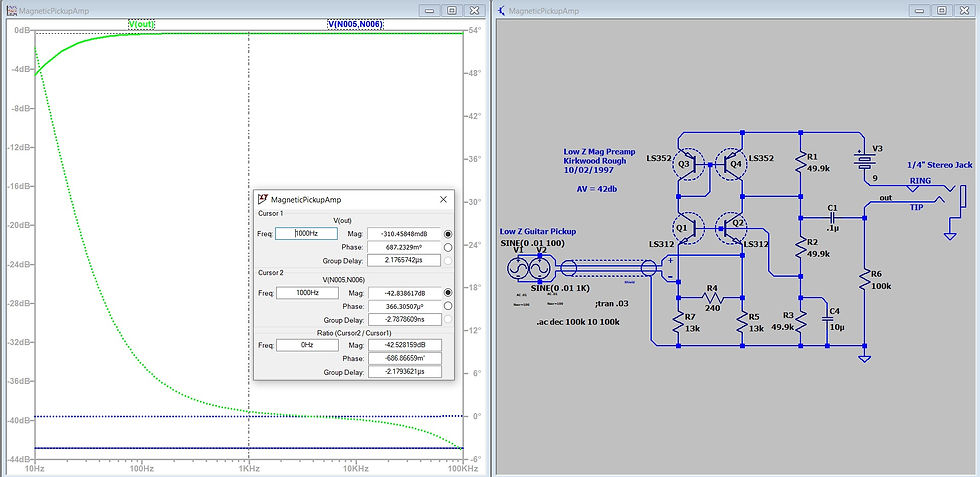Click Cursor 1 Mag value -310.45848mdB

point(404,233)
